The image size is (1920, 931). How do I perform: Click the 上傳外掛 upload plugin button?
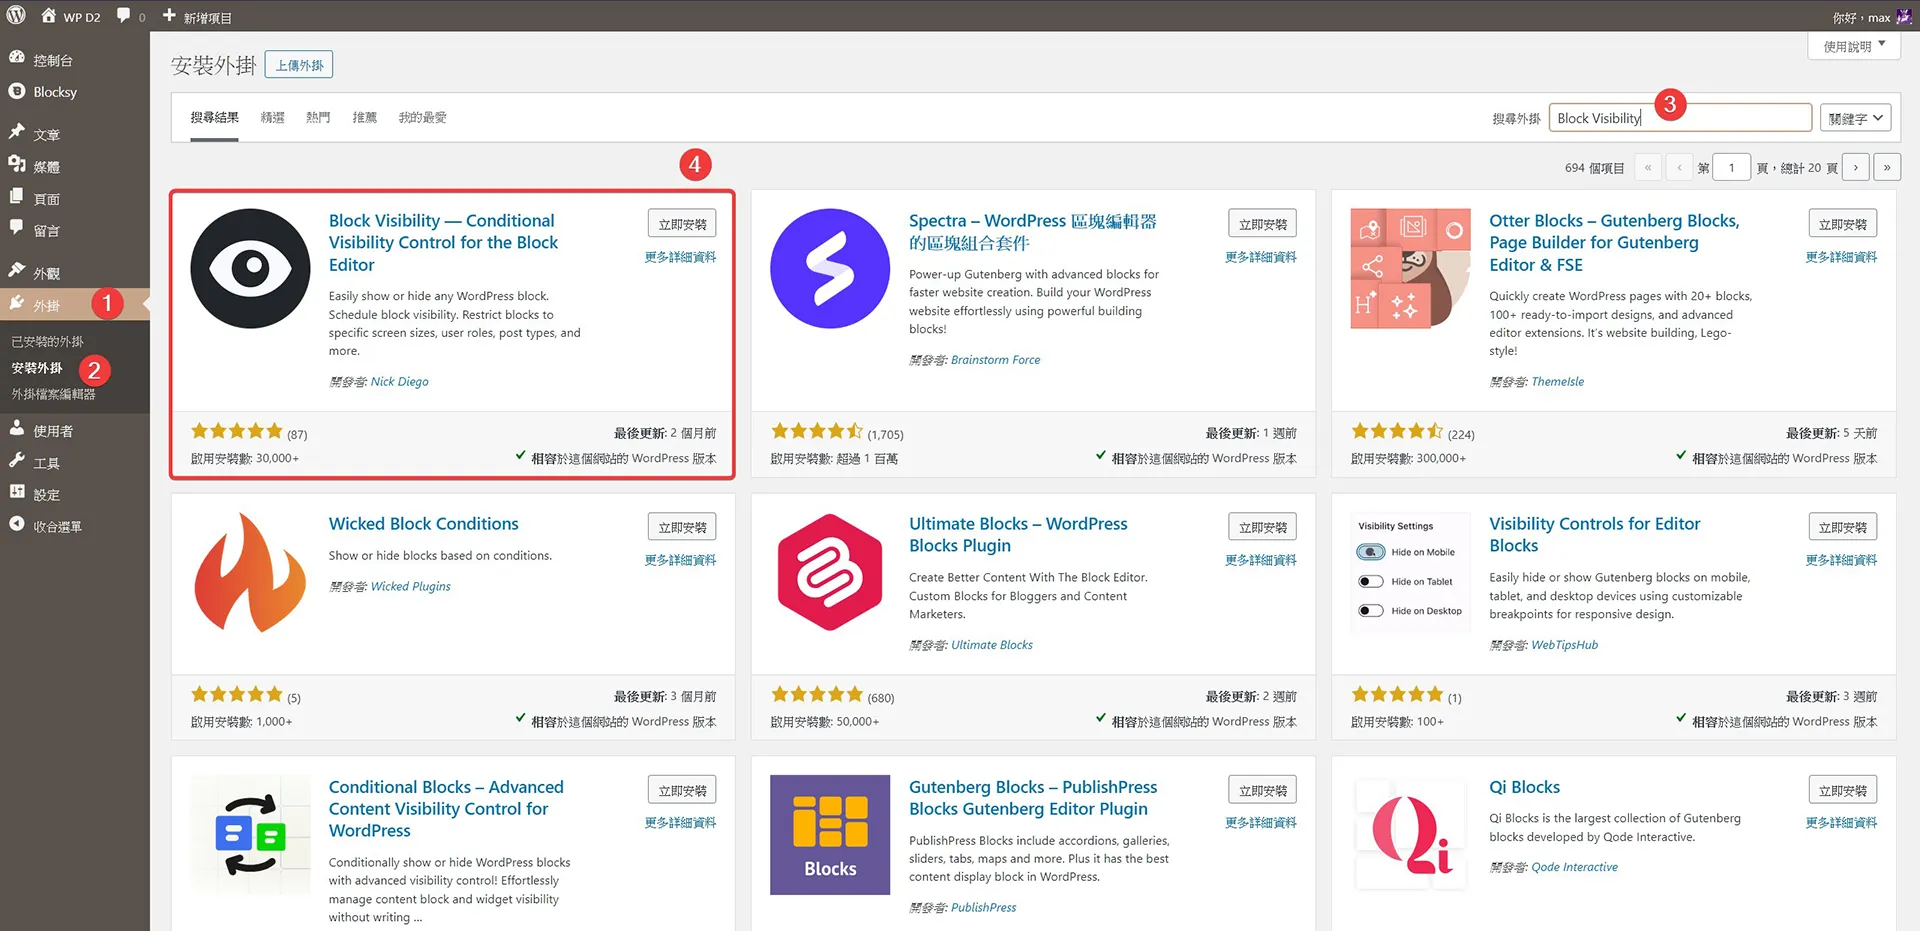299,65
